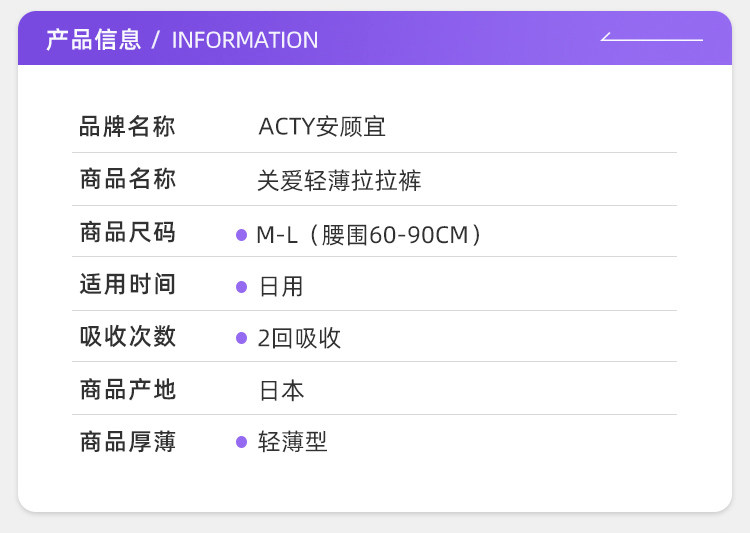Click the 适用时间 label
The width and height of the screenshot is (750, 533).
(x=127, y=285)
